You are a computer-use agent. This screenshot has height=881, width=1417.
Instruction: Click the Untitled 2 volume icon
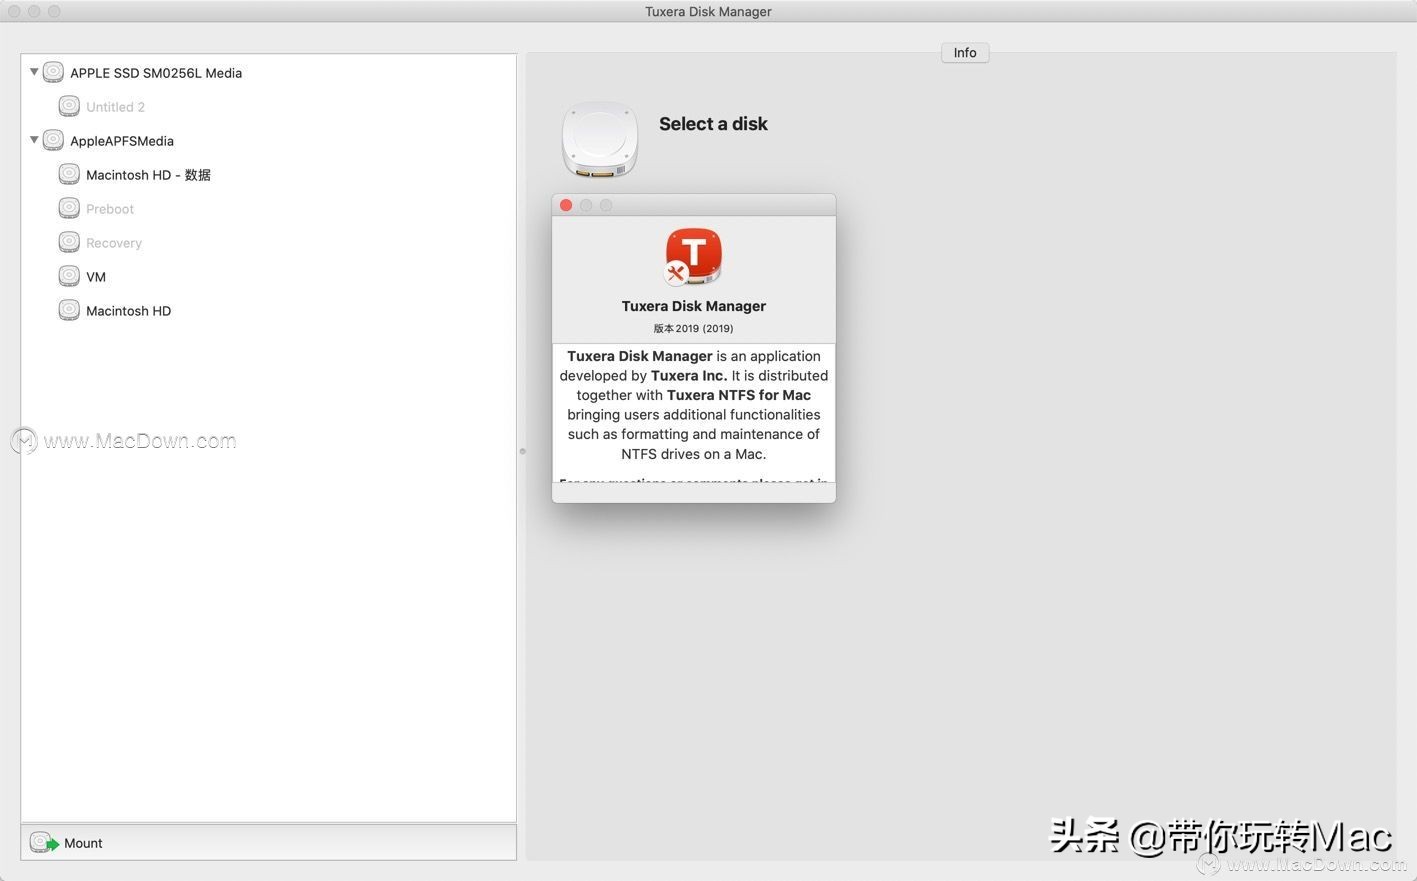[69, 106]
